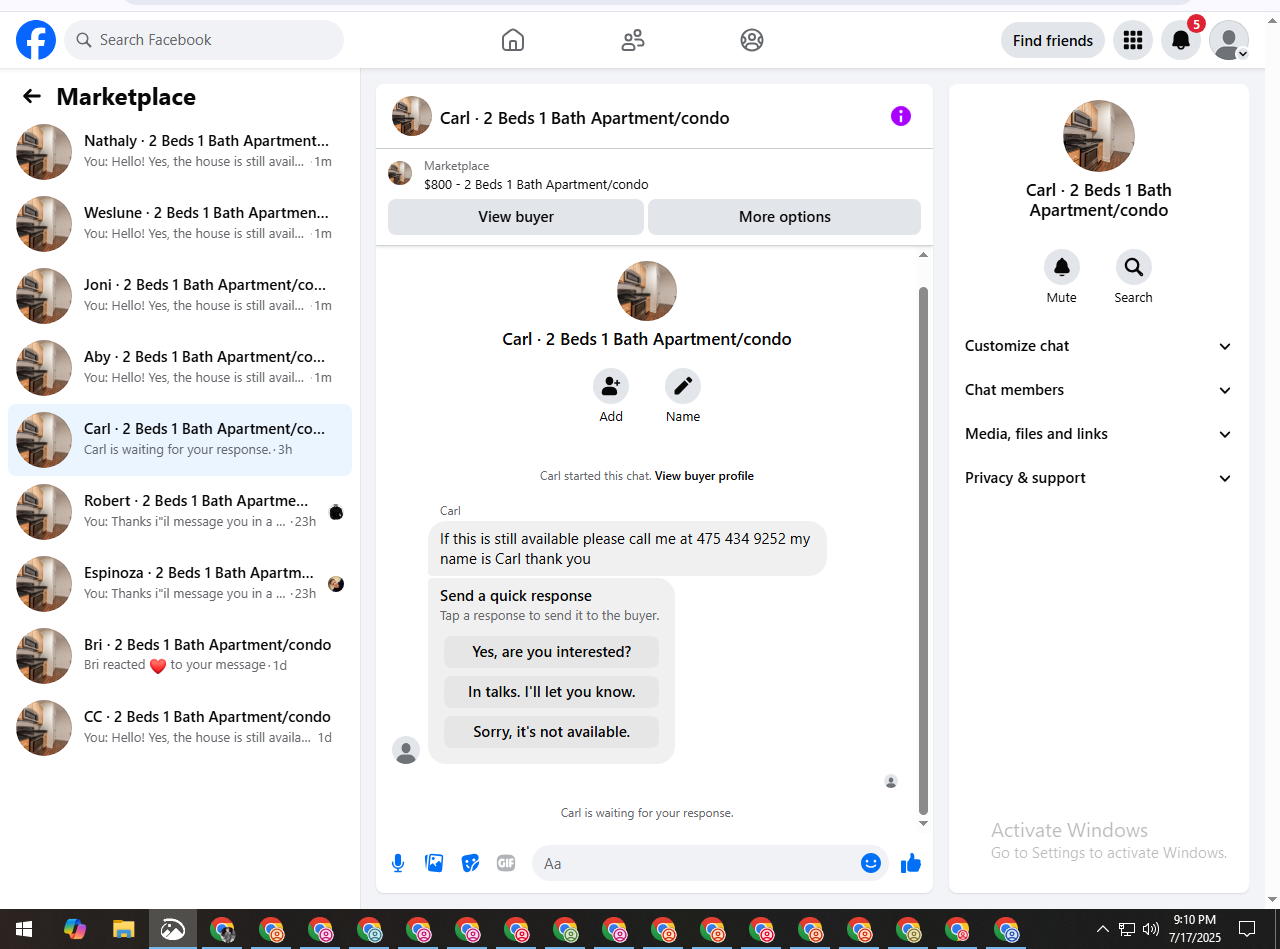The image size is (1280, 949).
Task: Send quick reply 'In talks. I'll let you know.'
Action: point(552,692)
